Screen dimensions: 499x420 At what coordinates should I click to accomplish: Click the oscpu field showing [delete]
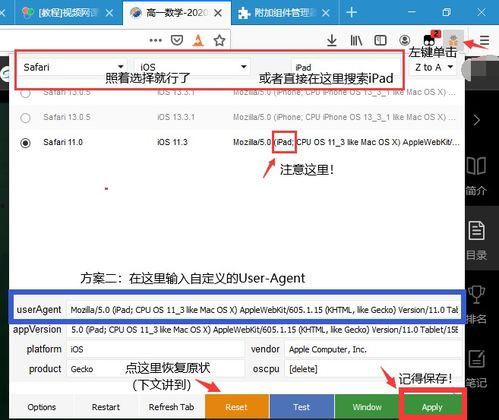click(x=373, y=369)
